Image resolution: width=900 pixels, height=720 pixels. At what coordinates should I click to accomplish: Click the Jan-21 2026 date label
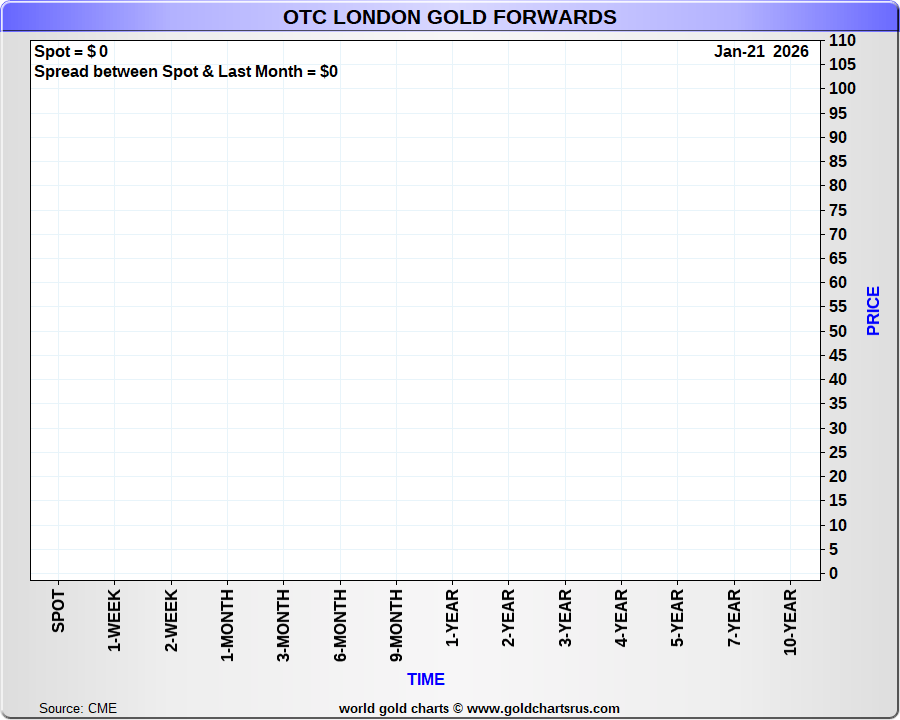coord(761,52)
